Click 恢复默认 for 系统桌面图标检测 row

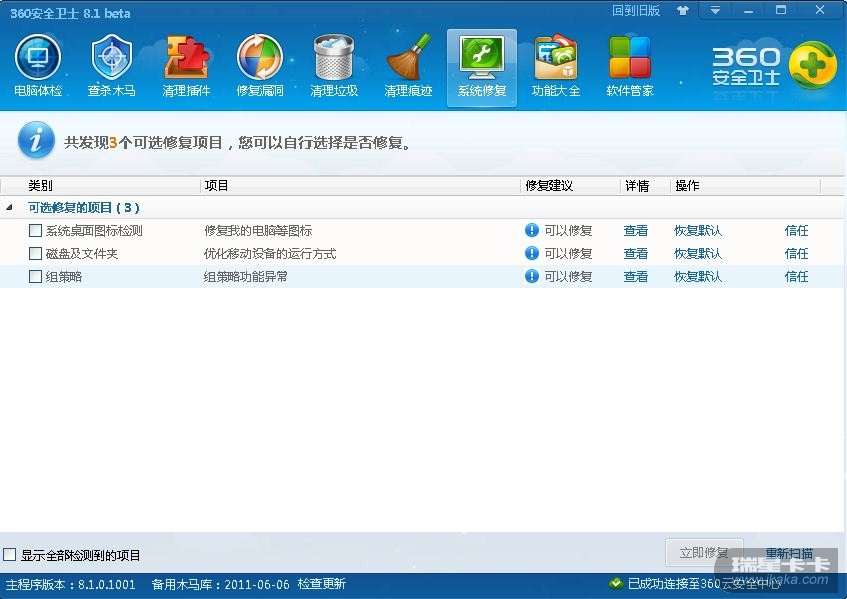coord(698,231)
